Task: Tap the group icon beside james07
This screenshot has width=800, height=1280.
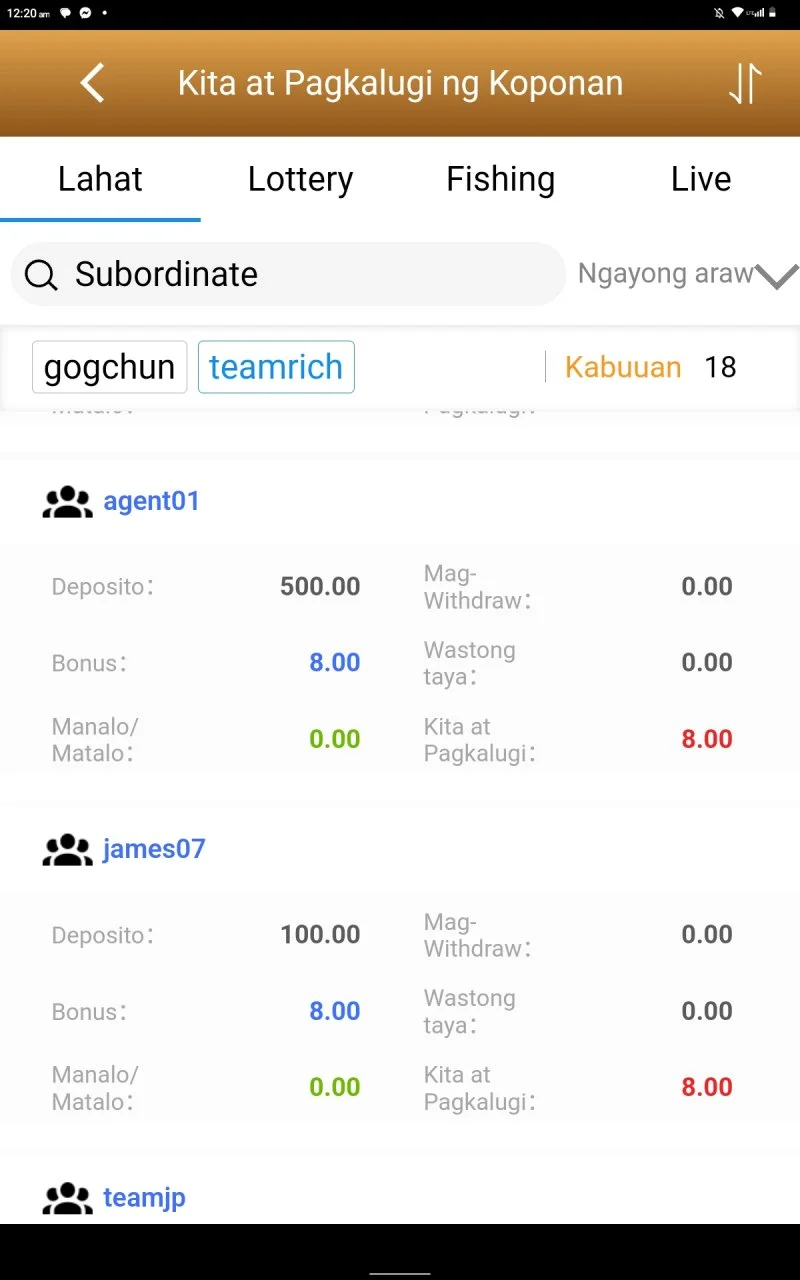Action: (67, 849)
